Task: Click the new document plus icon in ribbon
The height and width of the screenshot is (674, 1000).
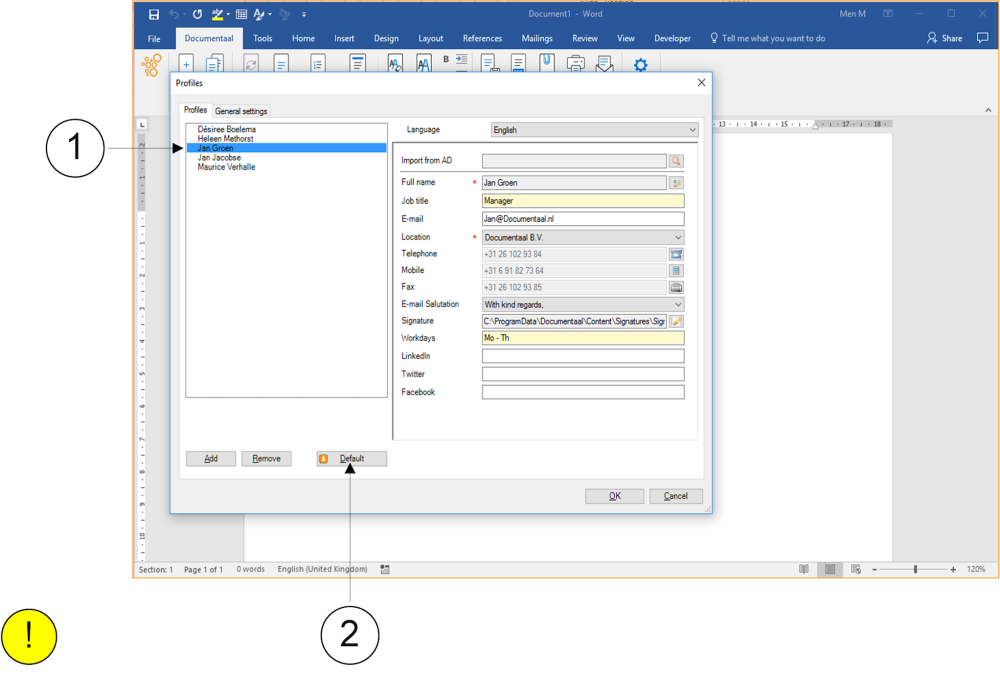Action: tap(186, 64)
